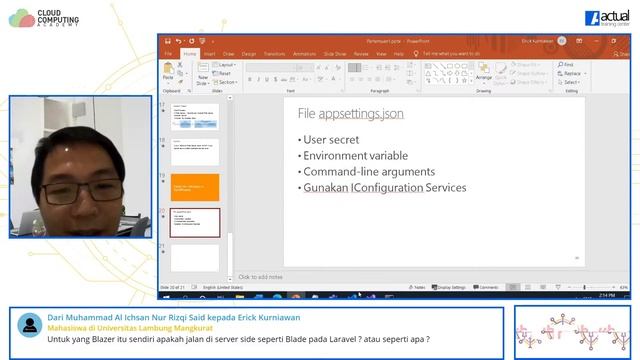Click the Erick Kurniawan account avatar

click(x=562, y=41)
